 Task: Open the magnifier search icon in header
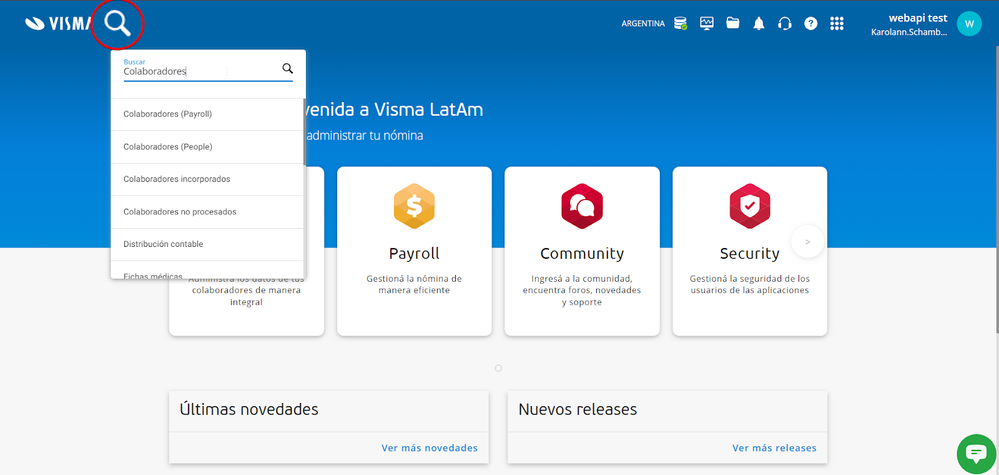(118, 24)
